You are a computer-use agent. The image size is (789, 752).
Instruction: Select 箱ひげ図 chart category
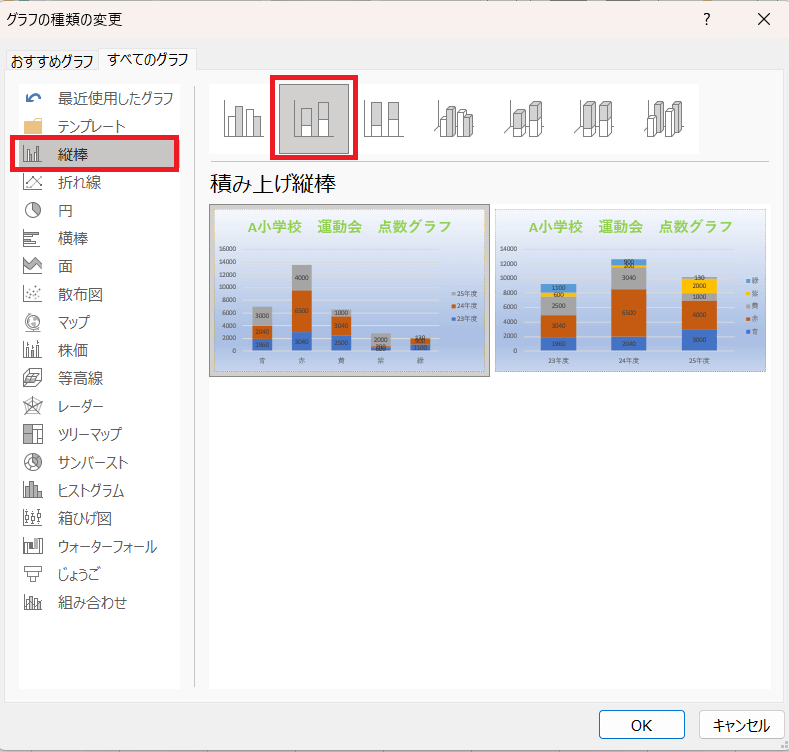(99, 518)
